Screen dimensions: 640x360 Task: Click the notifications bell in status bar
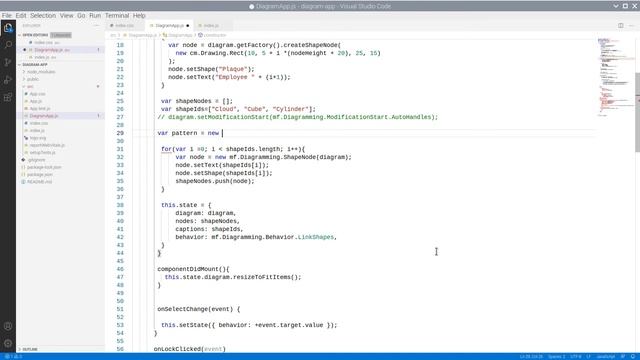coord(633,357)
